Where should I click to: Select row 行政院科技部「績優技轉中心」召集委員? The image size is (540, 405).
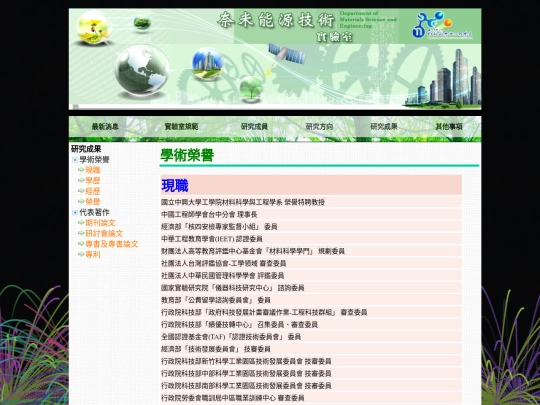click(x=311, y=324)
